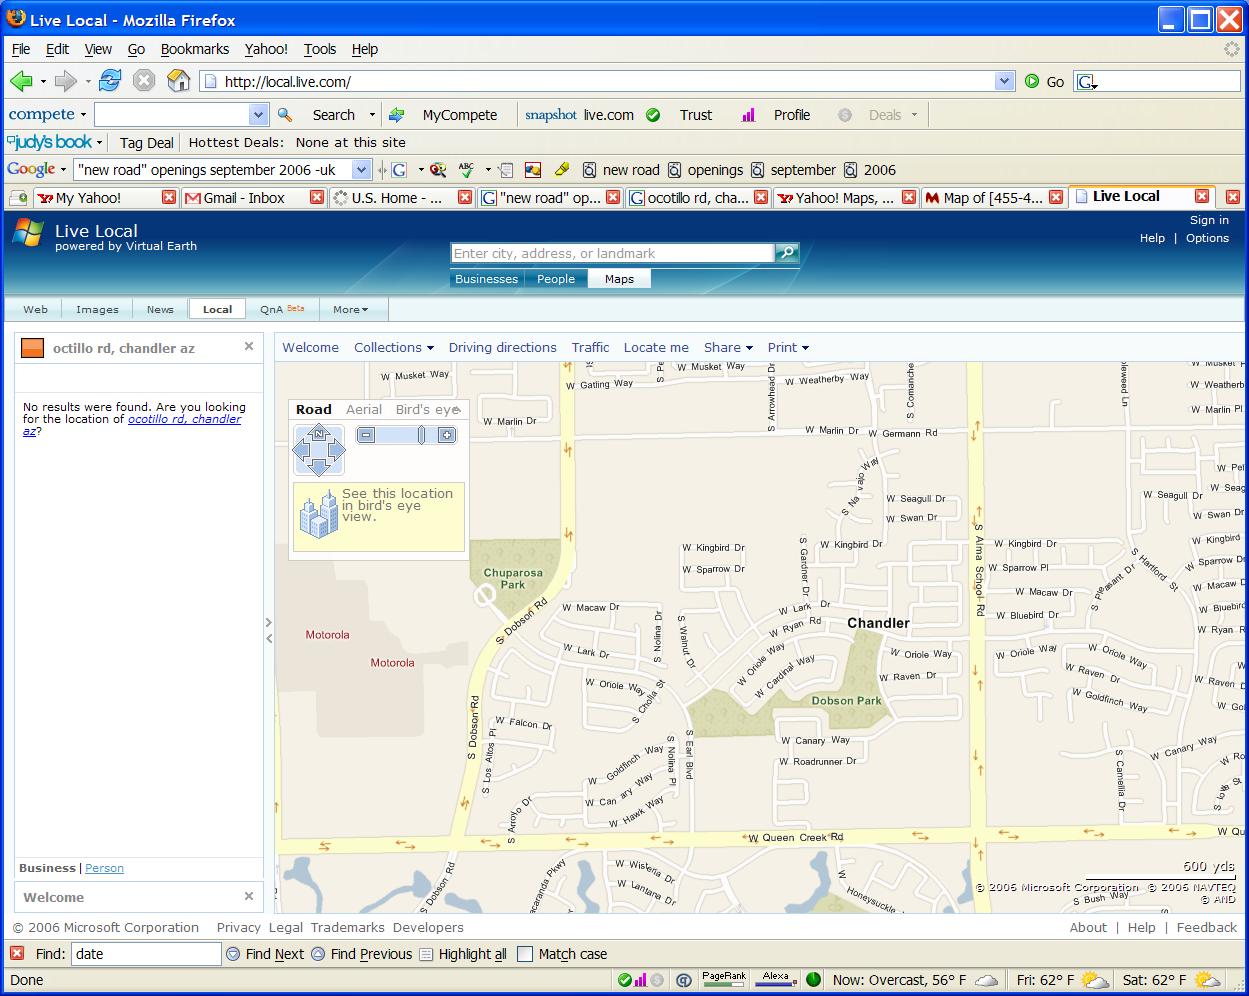Open bird's eye view via buildings icon
This screenshot has height=996, width=1249.
pos(318,516)
